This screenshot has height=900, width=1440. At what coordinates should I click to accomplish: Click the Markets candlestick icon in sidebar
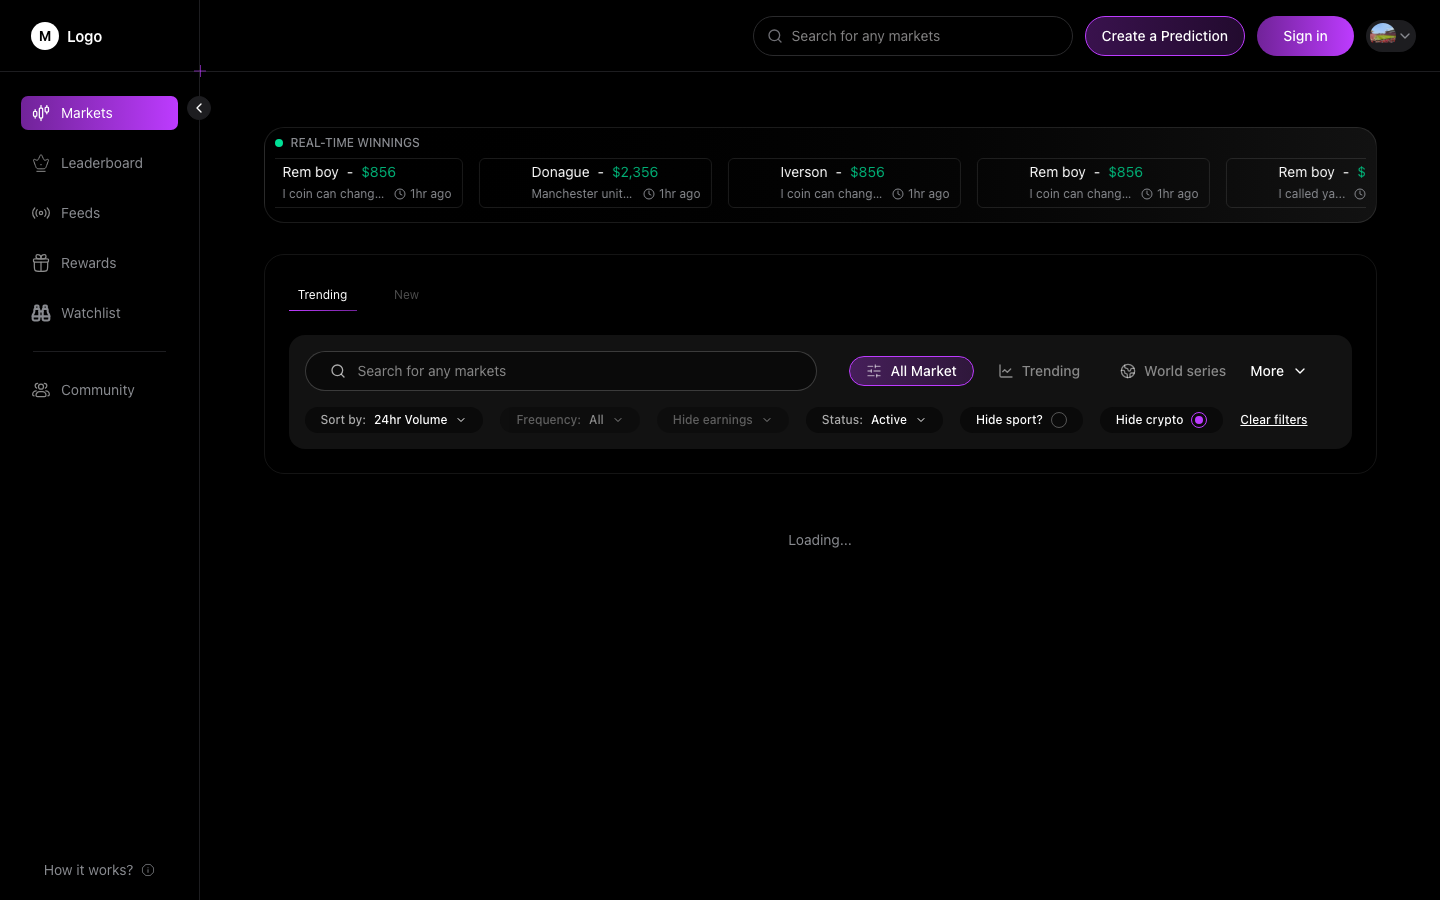pyautogui.click(x=41, y=113)
